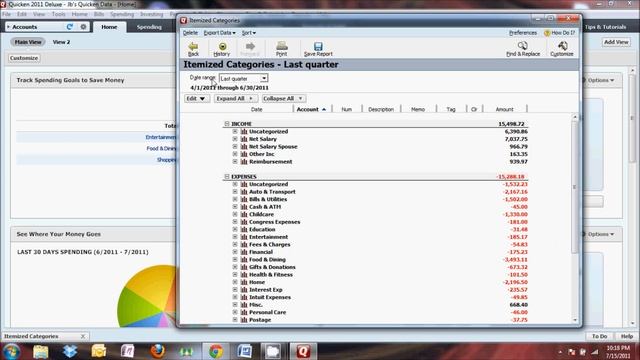Expand the Uncategorized income row
This screenshot has height=360, width=640.
(235, 131)
